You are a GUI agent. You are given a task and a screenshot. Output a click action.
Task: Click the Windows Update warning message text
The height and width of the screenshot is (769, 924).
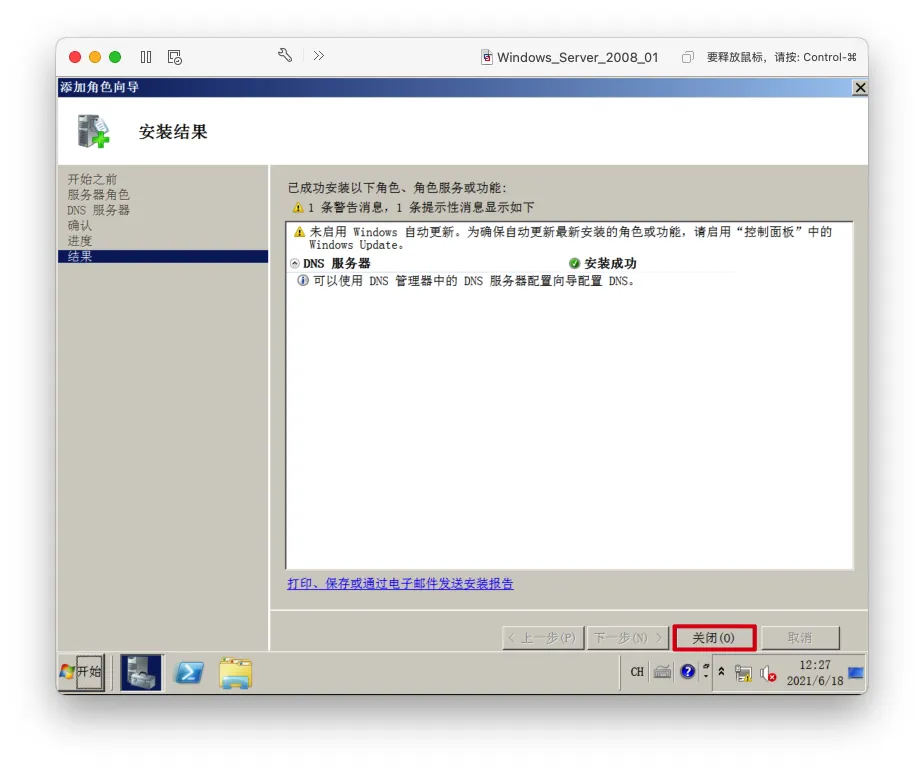pos(570,238)
